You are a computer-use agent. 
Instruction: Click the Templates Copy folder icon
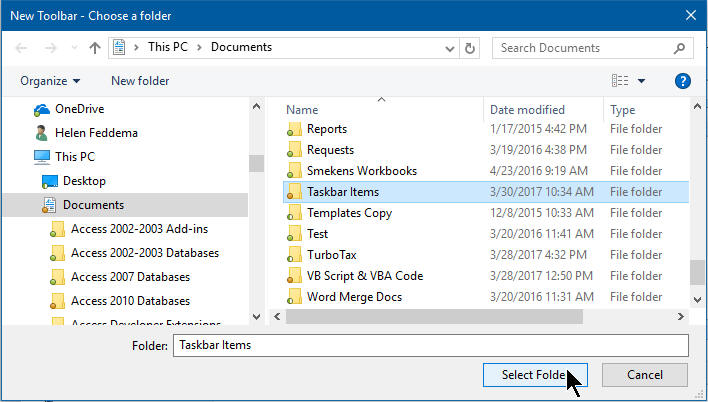pyautogui.click(x=294, y=213)
